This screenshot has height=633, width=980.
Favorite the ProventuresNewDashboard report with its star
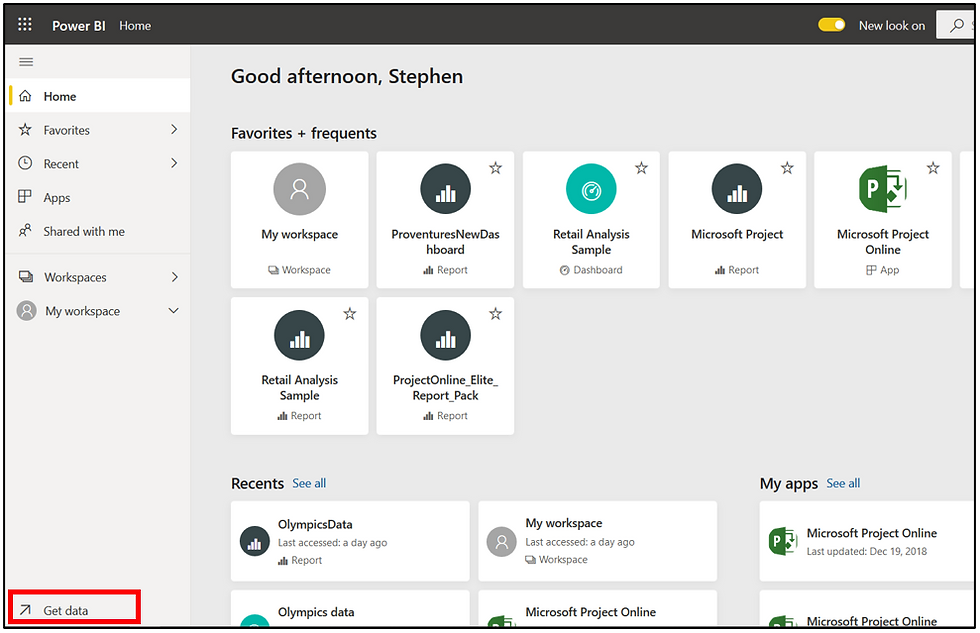pyautogui.click(x=495, y=168)
